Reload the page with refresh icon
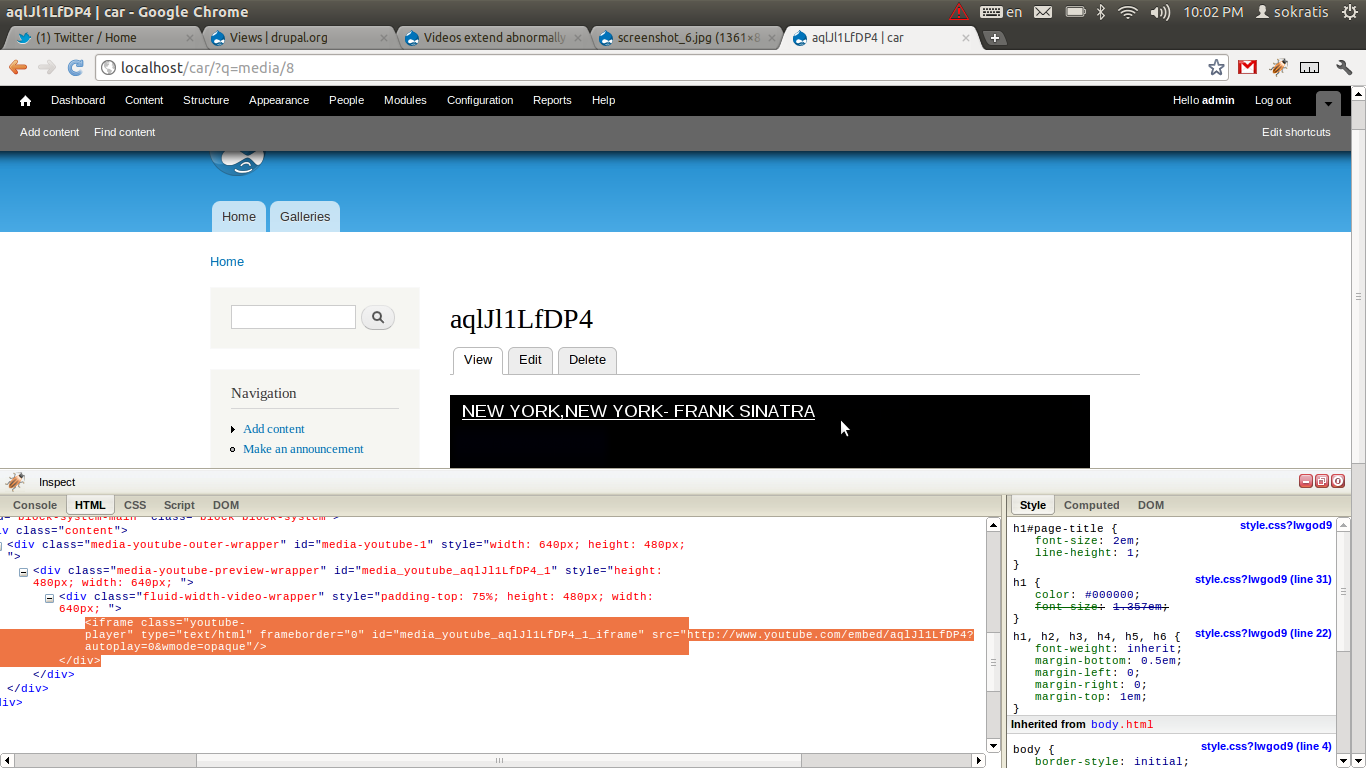The height and width of the screenshot is (768, 1366). [75, 67]
